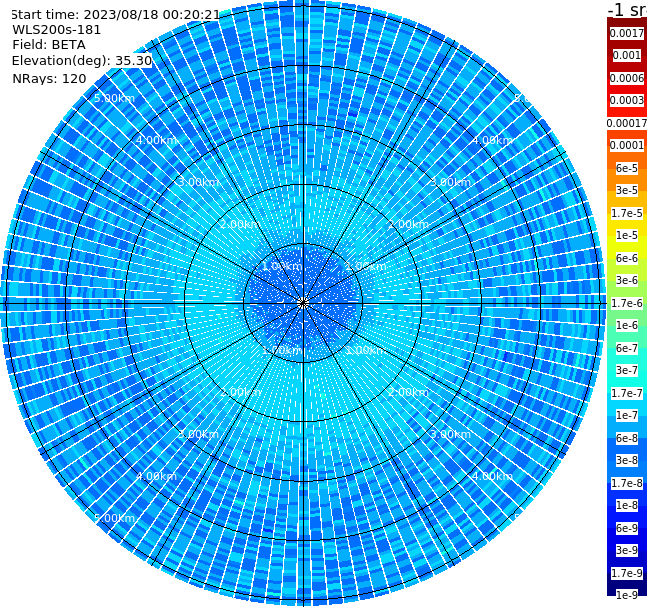Select the 1e-7 colorbar value
This screenshot has width=647, height=607.
click(627, 415)
